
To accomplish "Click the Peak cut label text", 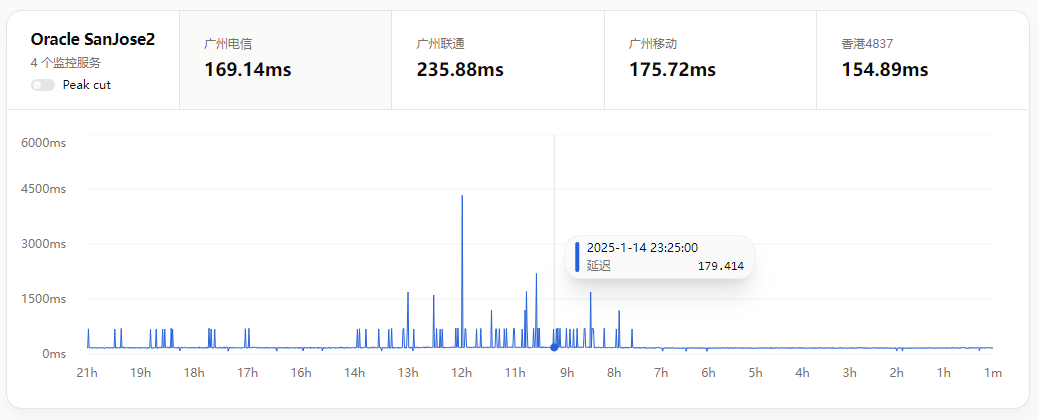I will [87, 85].
